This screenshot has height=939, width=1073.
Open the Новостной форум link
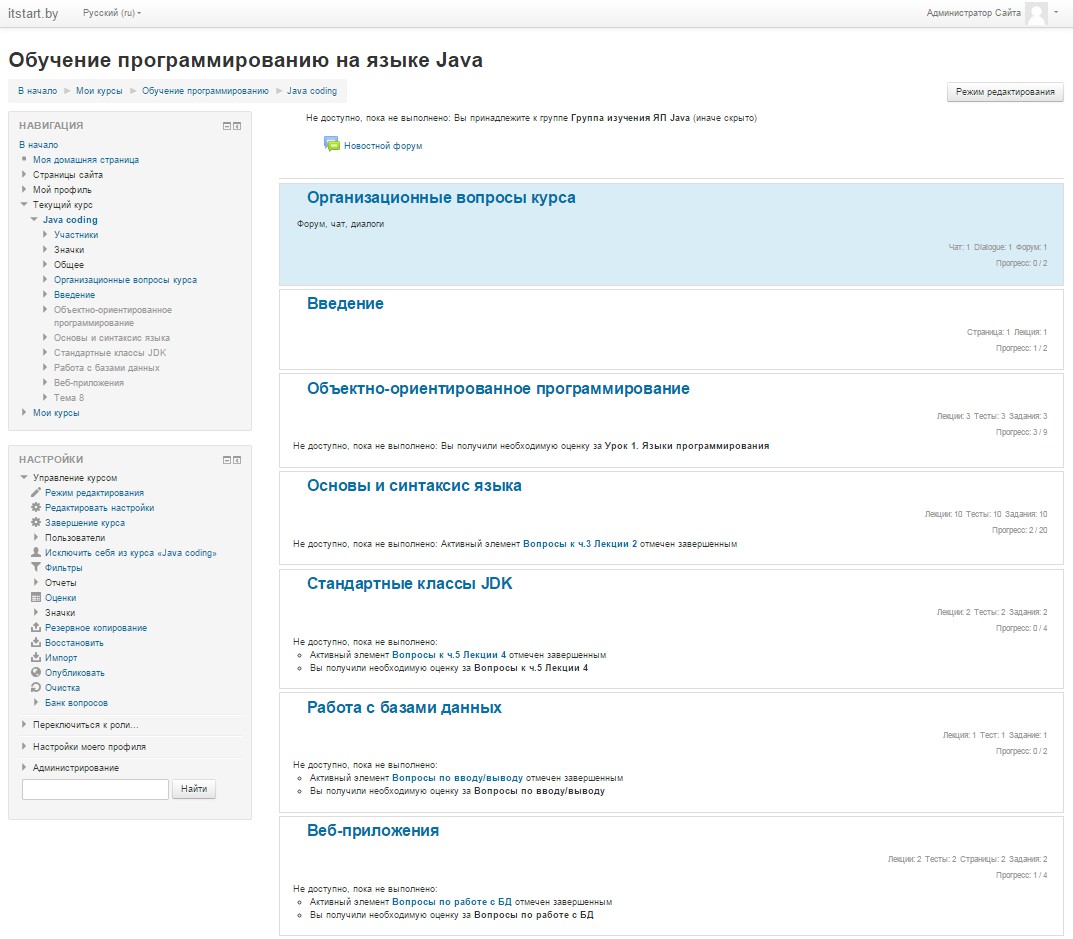tap(383, 146)
